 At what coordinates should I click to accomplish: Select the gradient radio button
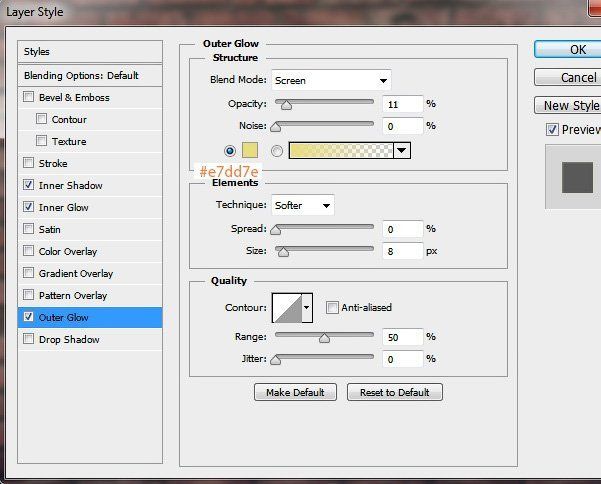click(x=277, y=150)
